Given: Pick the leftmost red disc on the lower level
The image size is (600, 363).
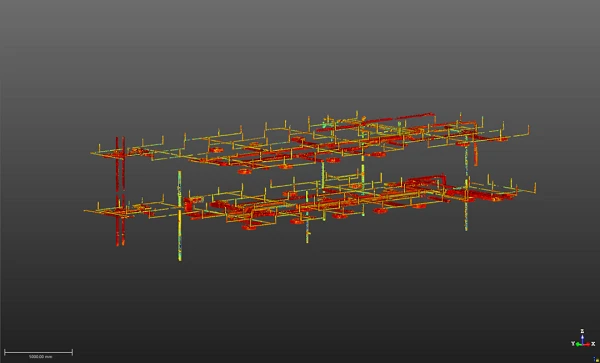Looking at the screenshot, I should coord(249,228).
